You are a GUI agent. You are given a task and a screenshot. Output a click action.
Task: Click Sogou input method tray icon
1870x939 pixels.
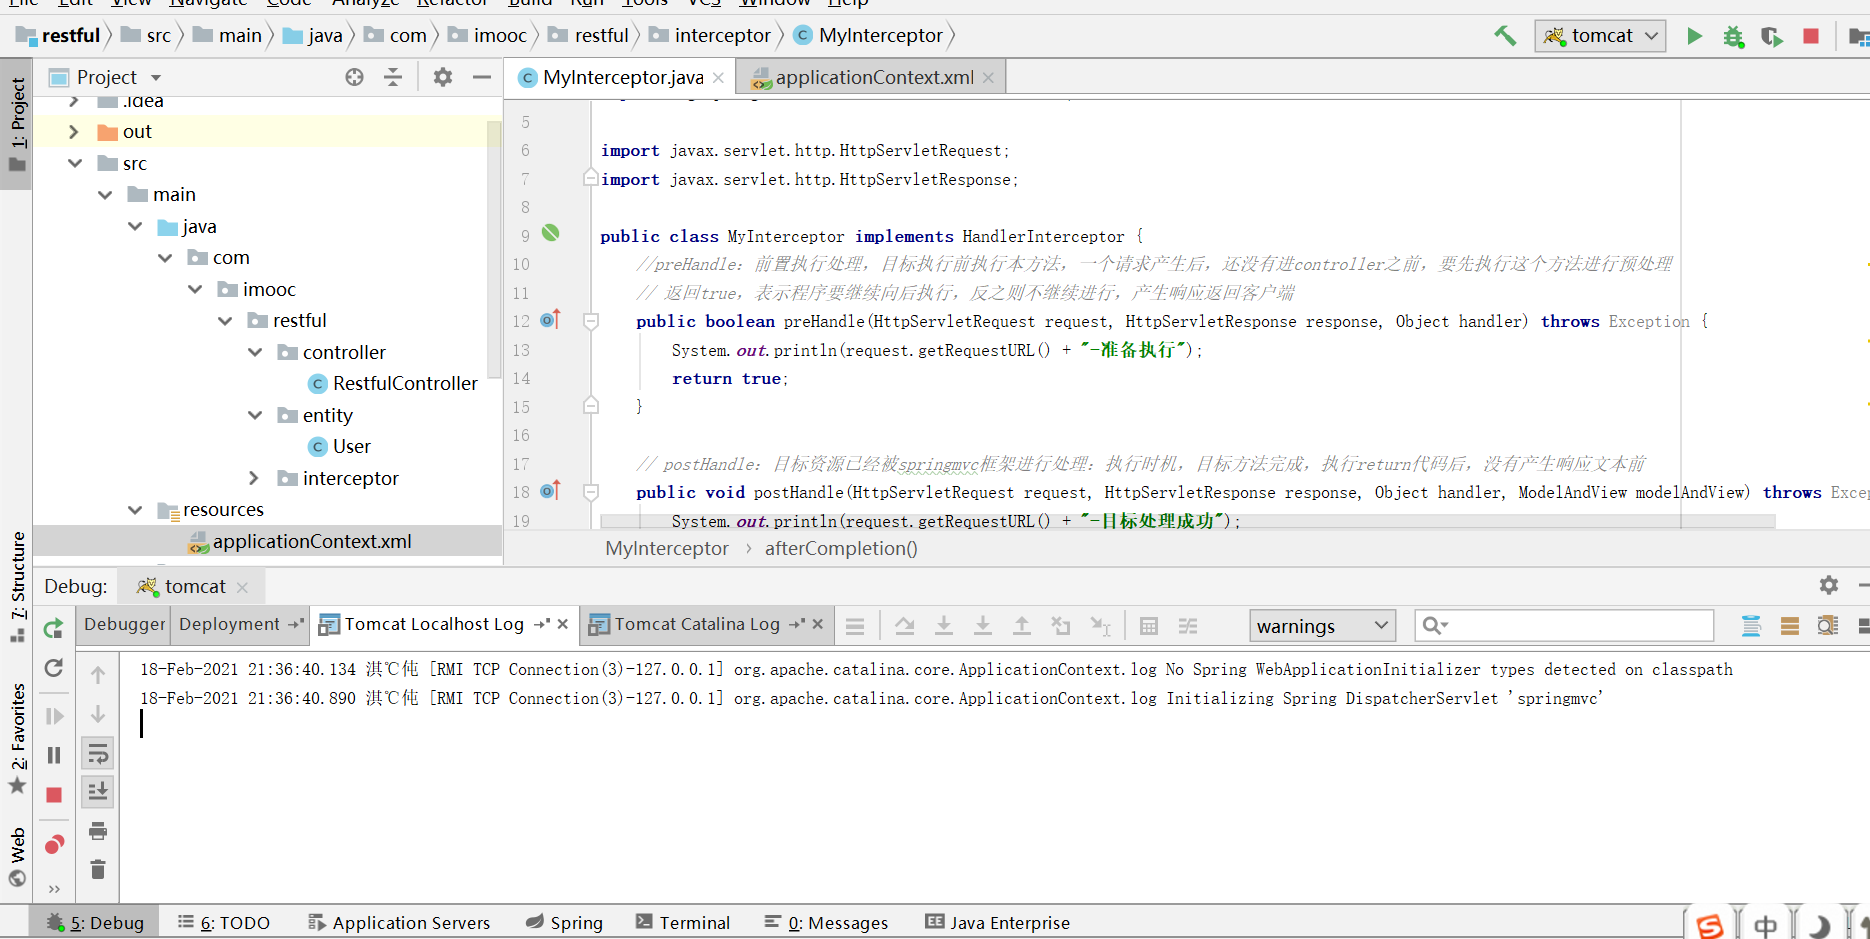coord(1710,926)
